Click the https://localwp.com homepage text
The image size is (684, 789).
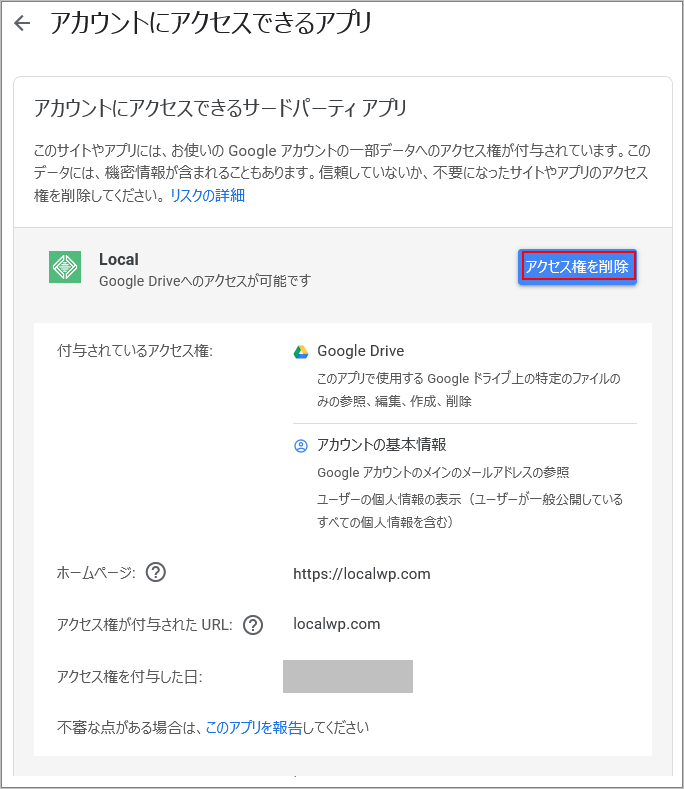coord(362,574)
